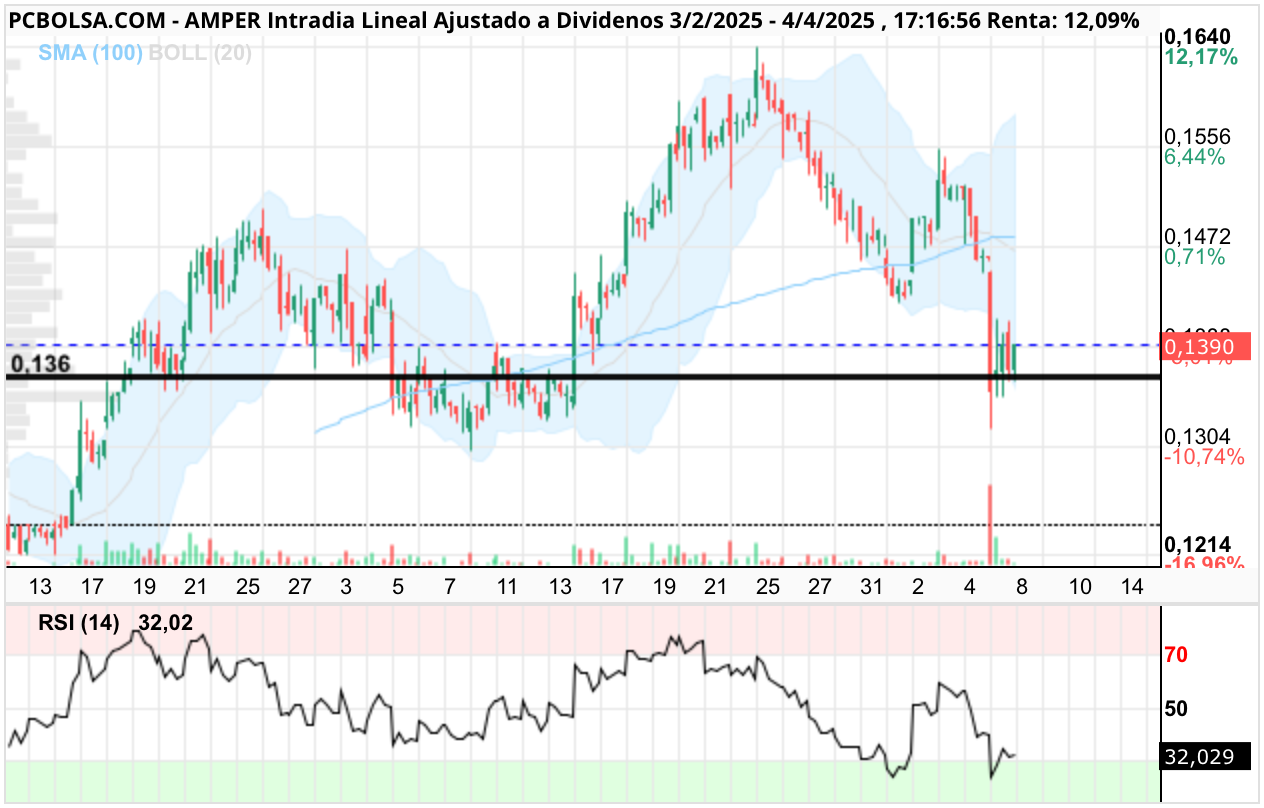Viewport: 1264px width, 808px height.
Task: Click the 6,44% percentage label
Action: point(1195,157)
